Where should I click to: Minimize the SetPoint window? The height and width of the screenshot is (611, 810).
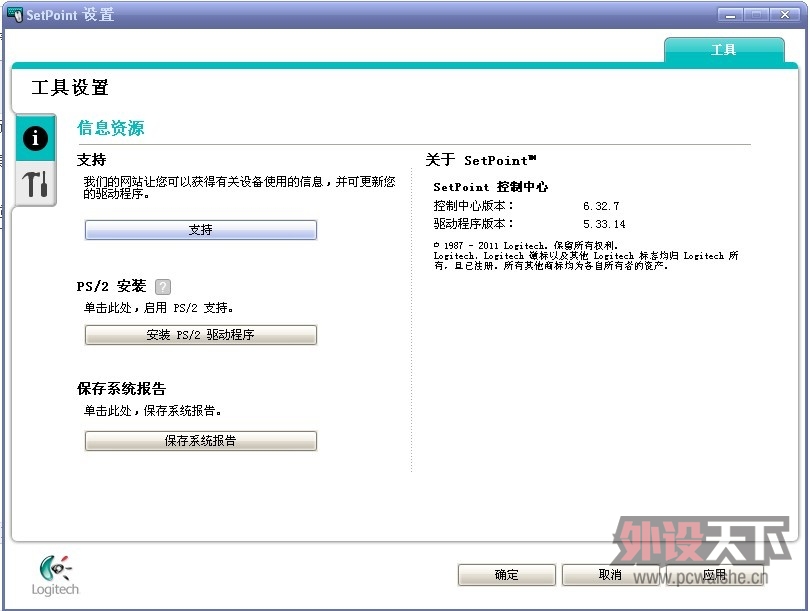tap(730, 15)
